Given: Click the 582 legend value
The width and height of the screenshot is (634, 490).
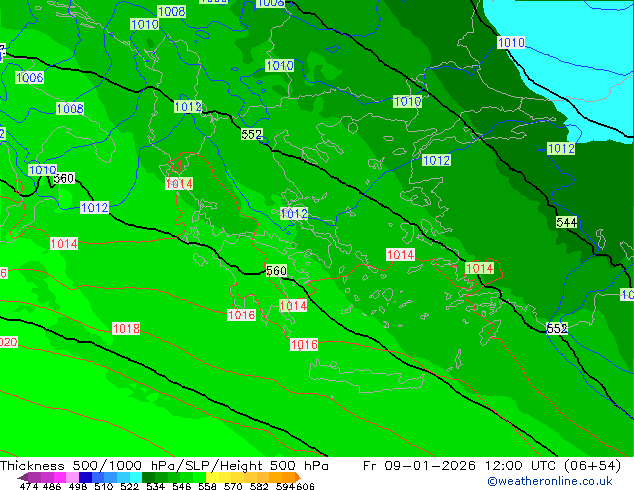Looking at the screenshot, I should tap(259, 486).
